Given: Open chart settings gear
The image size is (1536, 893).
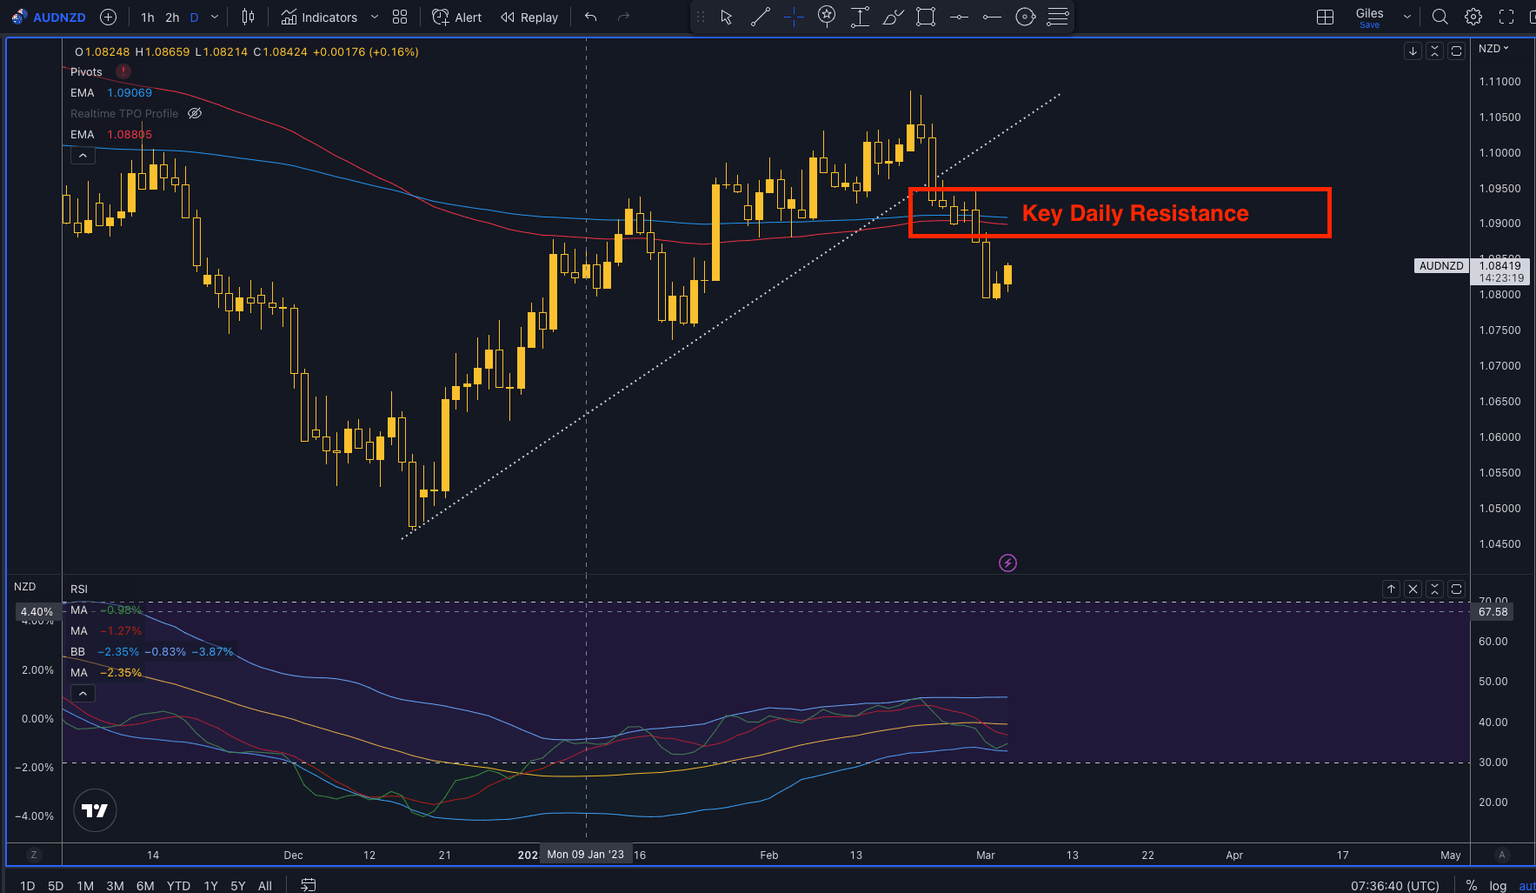Looking at the screenshot, I should click(1472, 17).
